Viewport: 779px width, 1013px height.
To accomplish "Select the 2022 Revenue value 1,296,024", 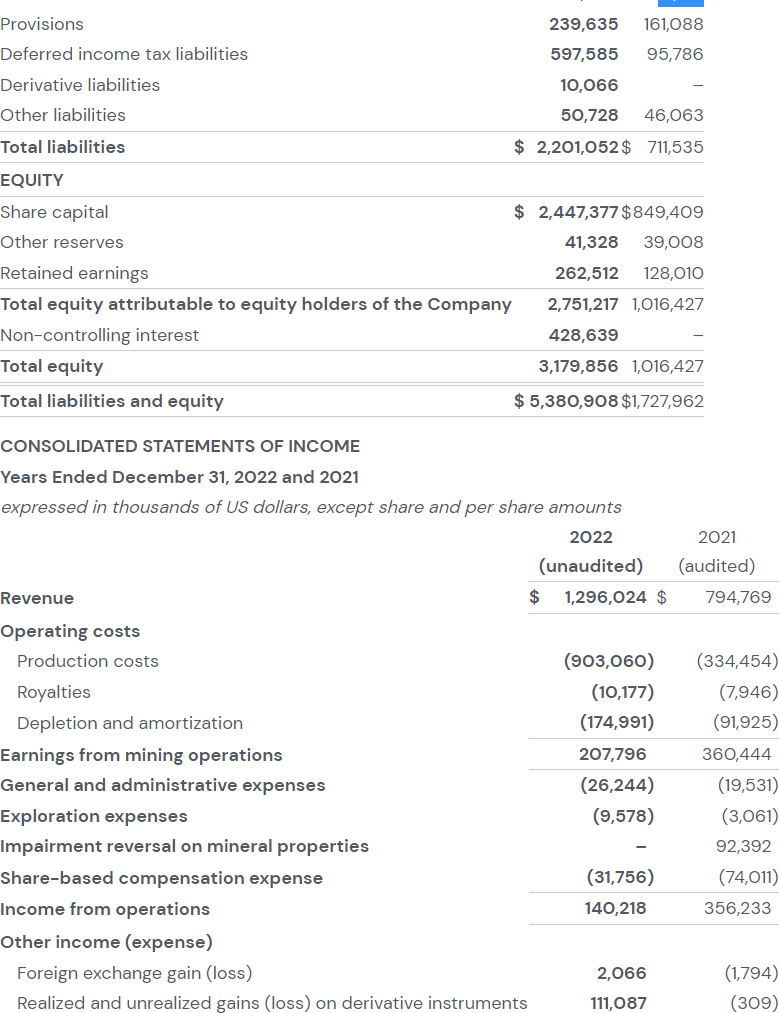I will (x=605, y=597).
